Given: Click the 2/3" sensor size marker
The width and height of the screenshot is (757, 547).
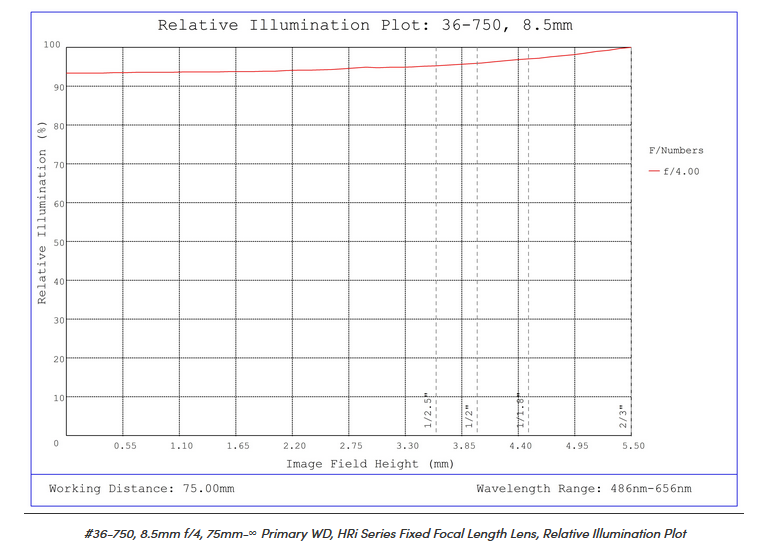Looking at the screenshot, I should (622, 414).
